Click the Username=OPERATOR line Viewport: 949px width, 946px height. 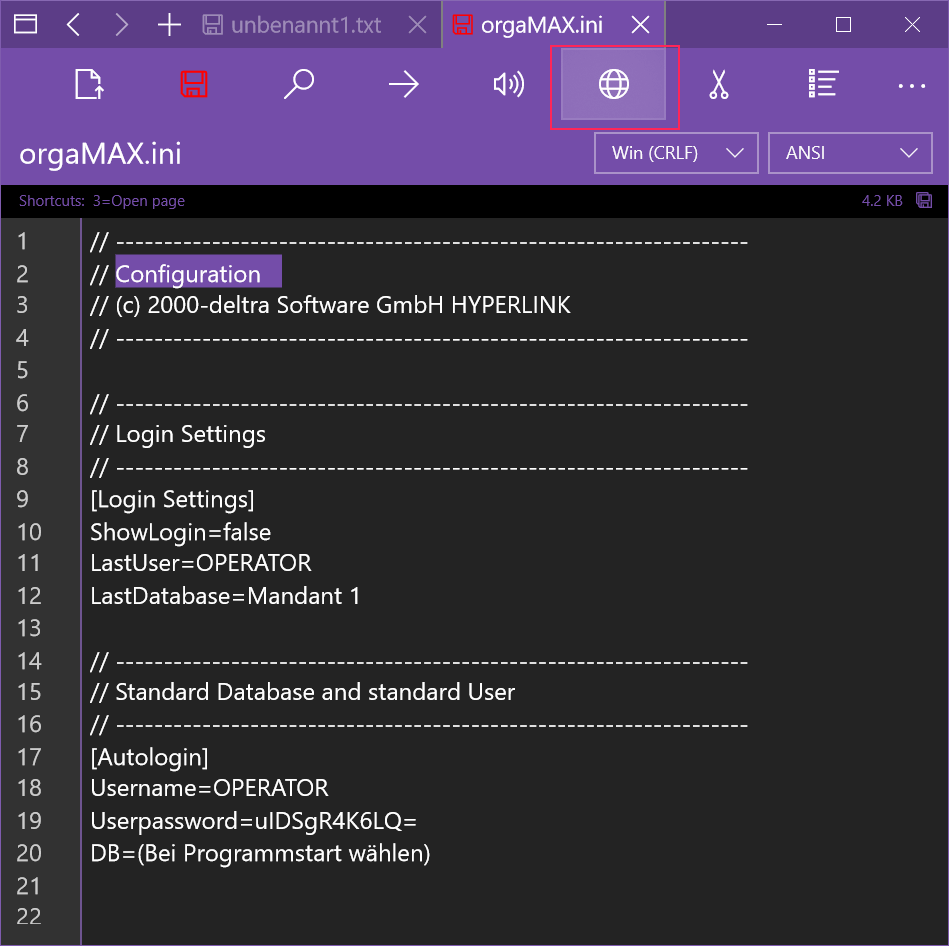pos(209,788)
